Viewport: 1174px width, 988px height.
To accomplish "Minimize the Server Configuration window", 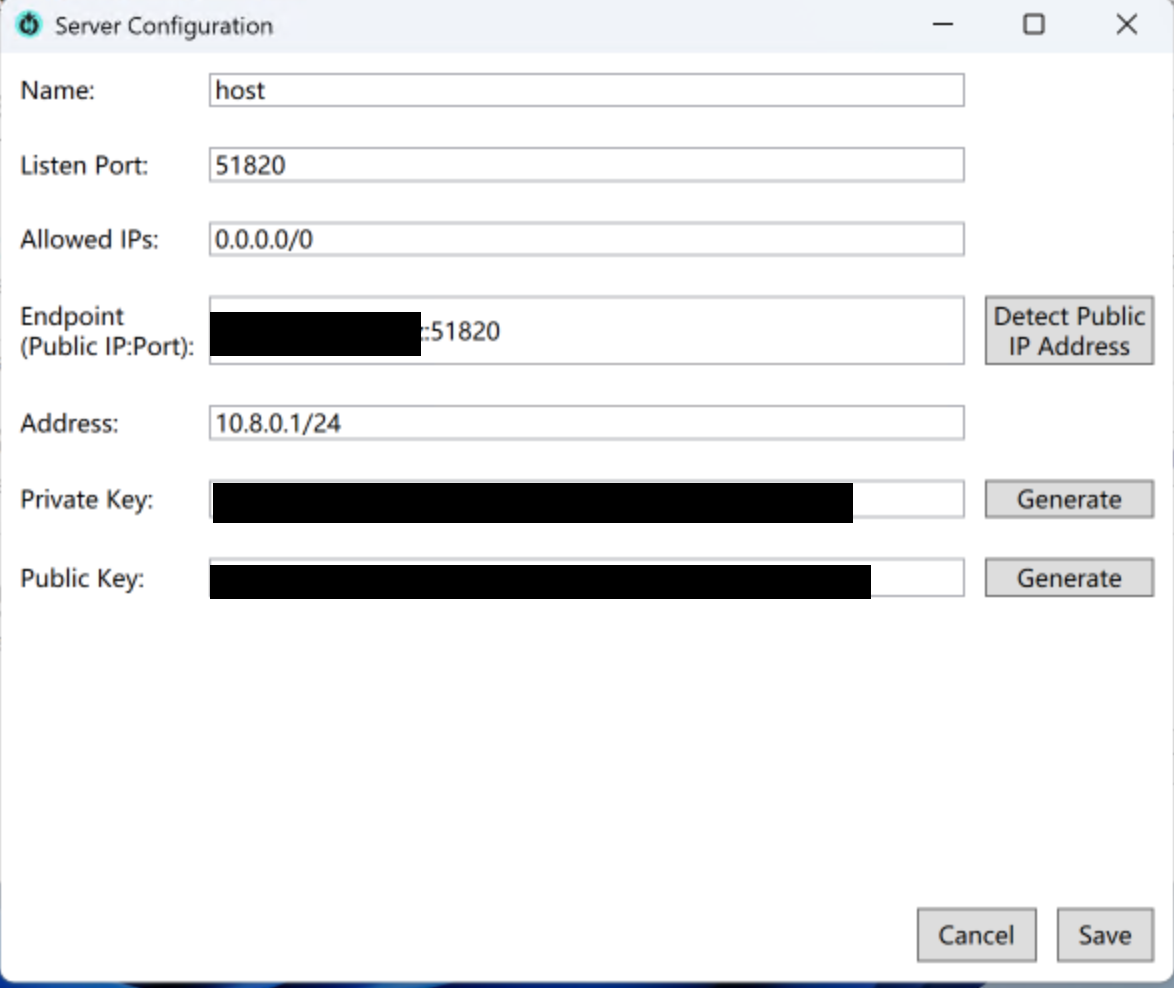I will [942, 25].
